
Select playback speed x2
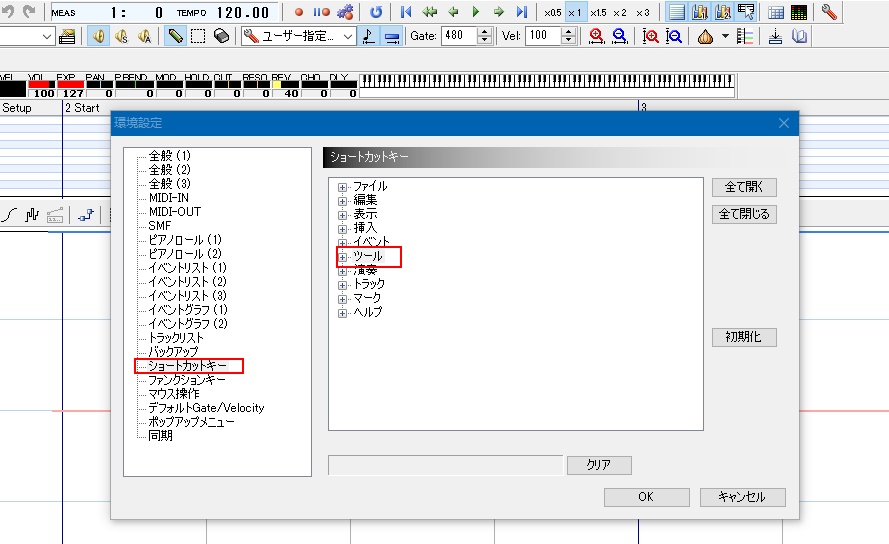(620, 12)
